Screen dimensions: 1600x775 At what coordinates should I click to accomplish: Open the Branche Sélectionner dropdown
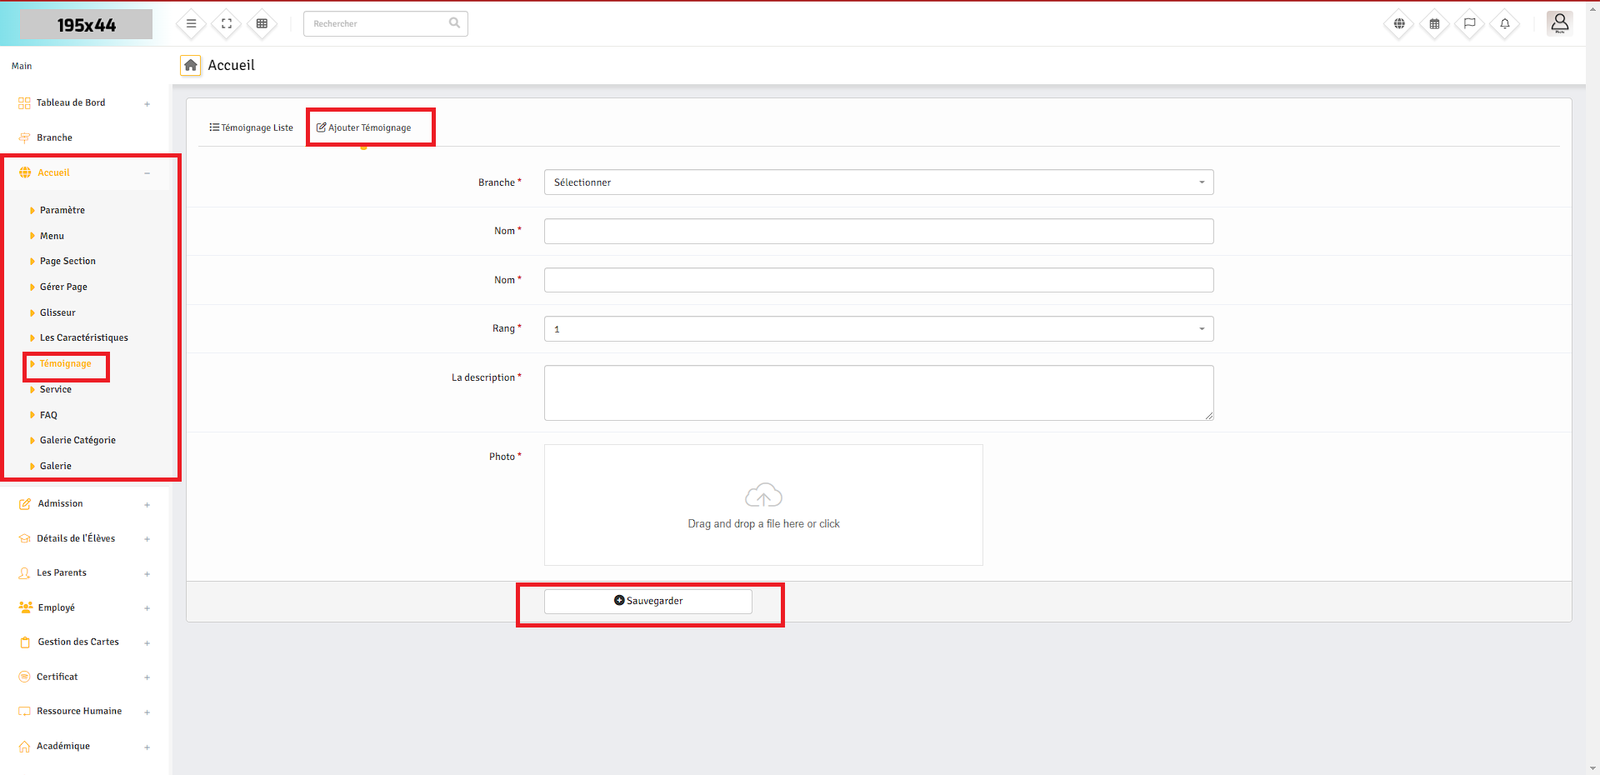click(x=878, y=183)
